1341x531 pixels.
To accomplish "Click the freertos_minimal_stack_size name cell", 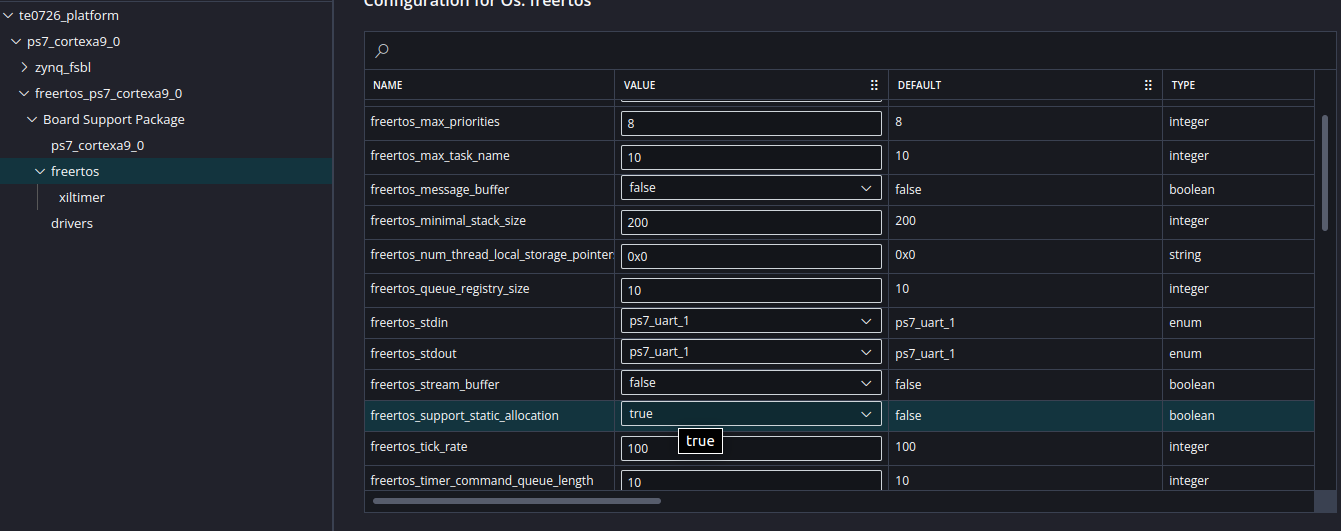I will [x=490, y=221].
